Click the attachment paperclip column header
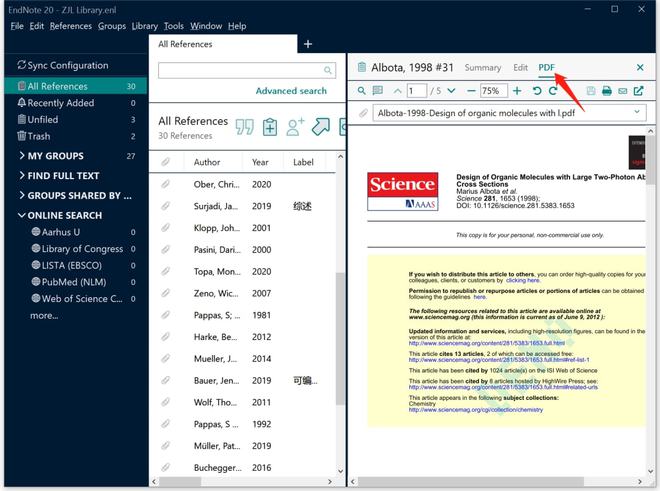660x491 pixels. pyautogui.click(x=166, y=162)
